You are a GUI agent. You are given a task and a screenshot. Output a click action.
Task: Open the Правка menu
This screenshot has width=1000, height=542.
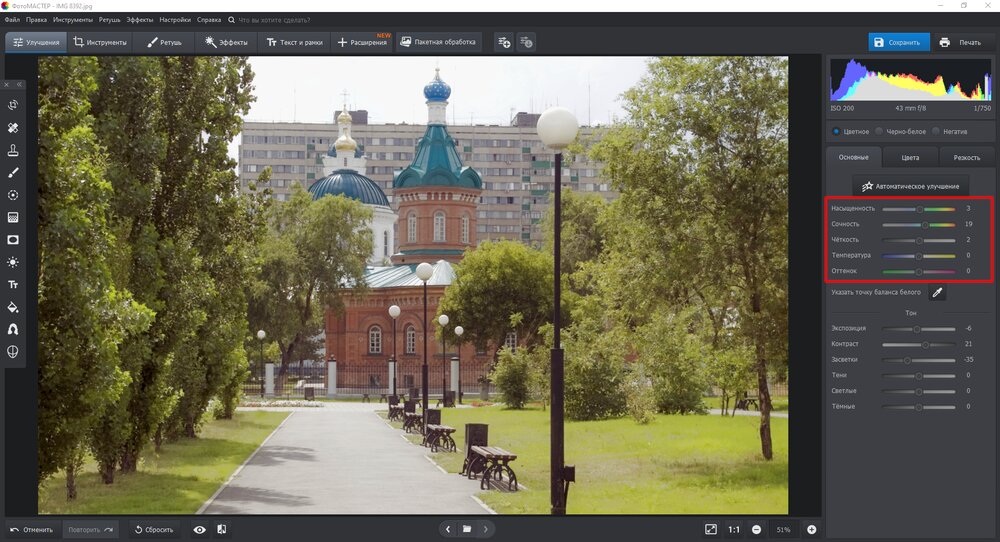(36, 20)
